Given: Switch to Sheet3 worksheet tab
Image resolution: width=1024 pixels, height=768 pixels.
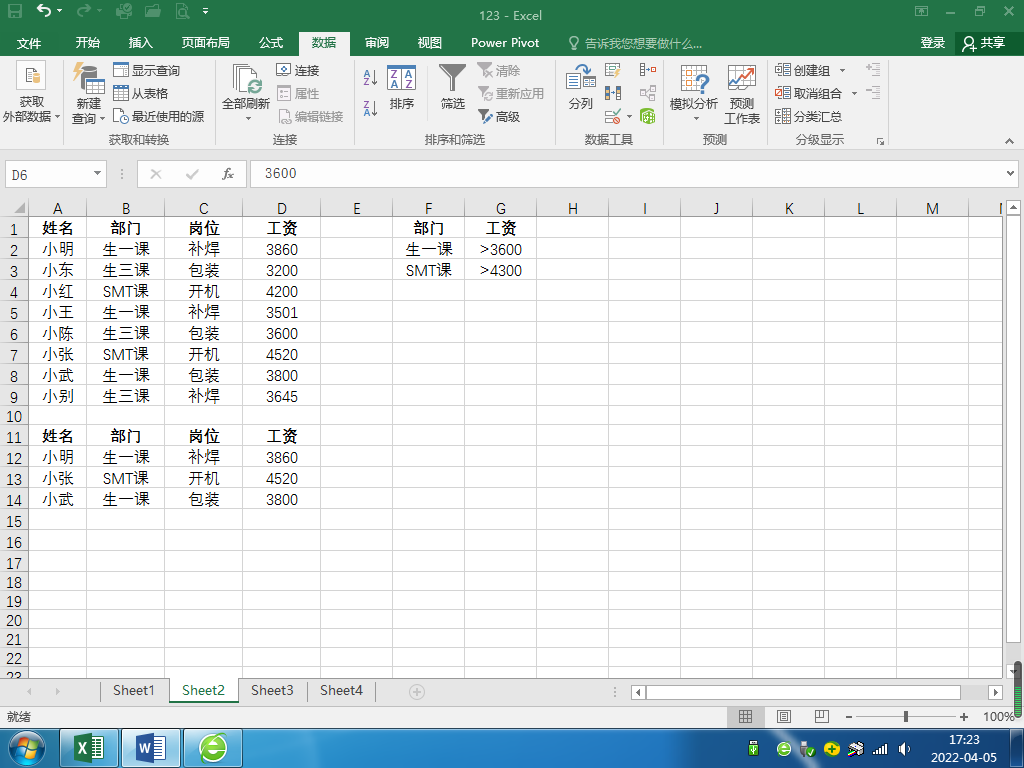Looking at the screenshot, I should pyautogui.click(x=272, y=690).
